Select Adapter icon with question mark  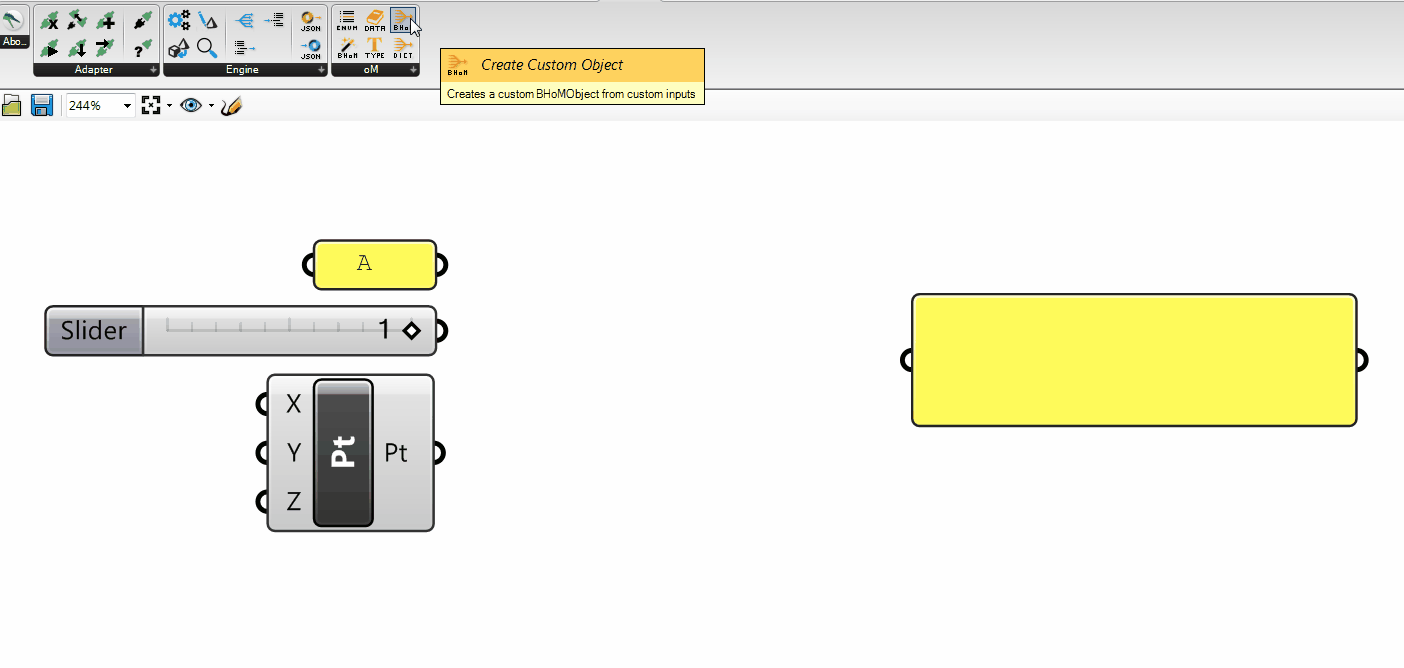click(x=143, y=48)
